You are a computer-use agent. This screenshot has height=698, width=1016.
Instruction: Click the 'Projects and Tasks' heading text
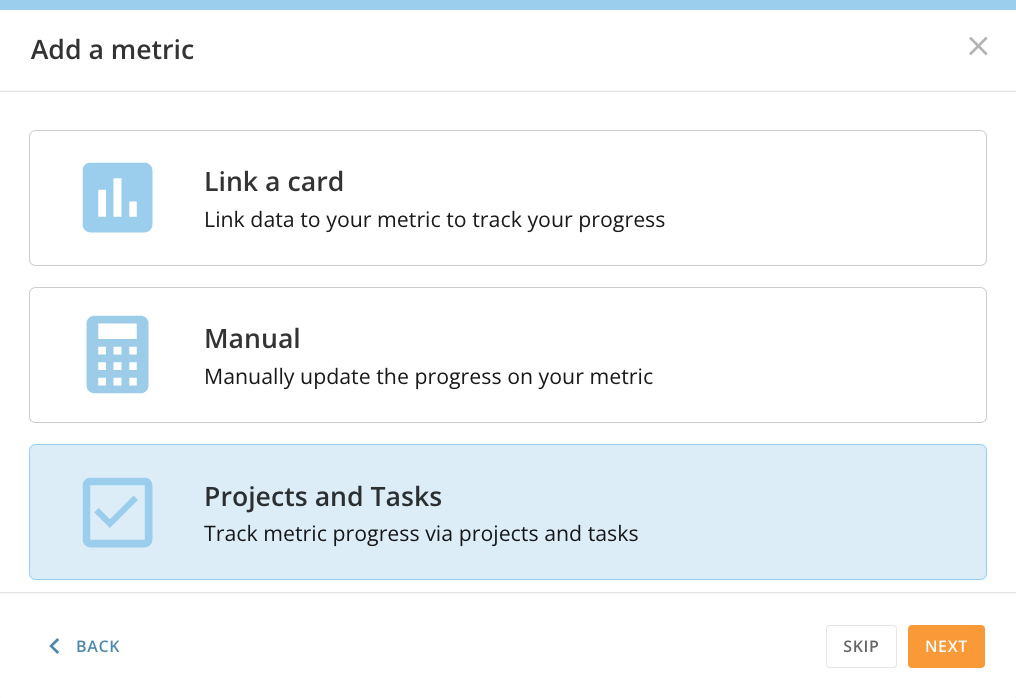(322, 496)
